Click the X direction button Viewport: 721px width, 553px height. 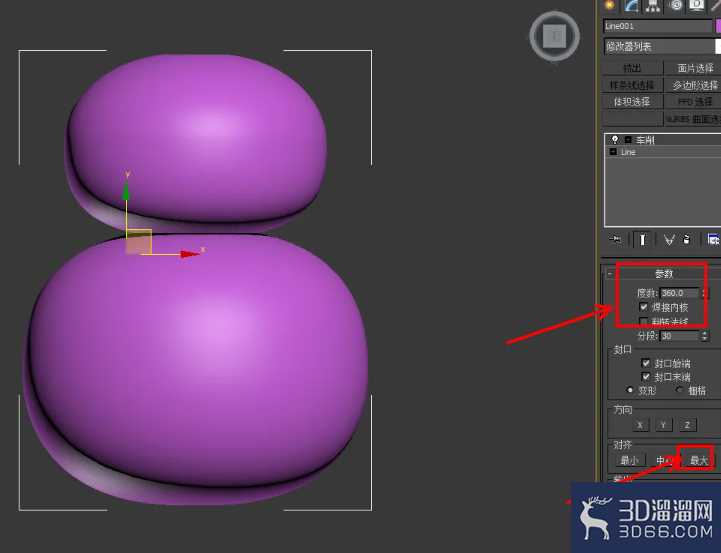(x=640, y=425)
